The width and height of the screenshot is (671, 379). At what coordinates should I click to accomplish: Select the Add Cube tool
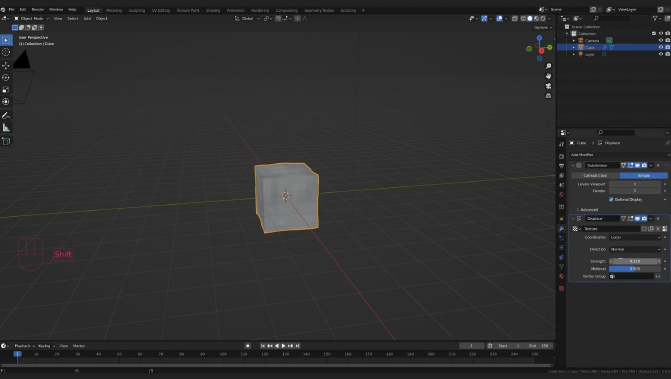coord(6,141)
